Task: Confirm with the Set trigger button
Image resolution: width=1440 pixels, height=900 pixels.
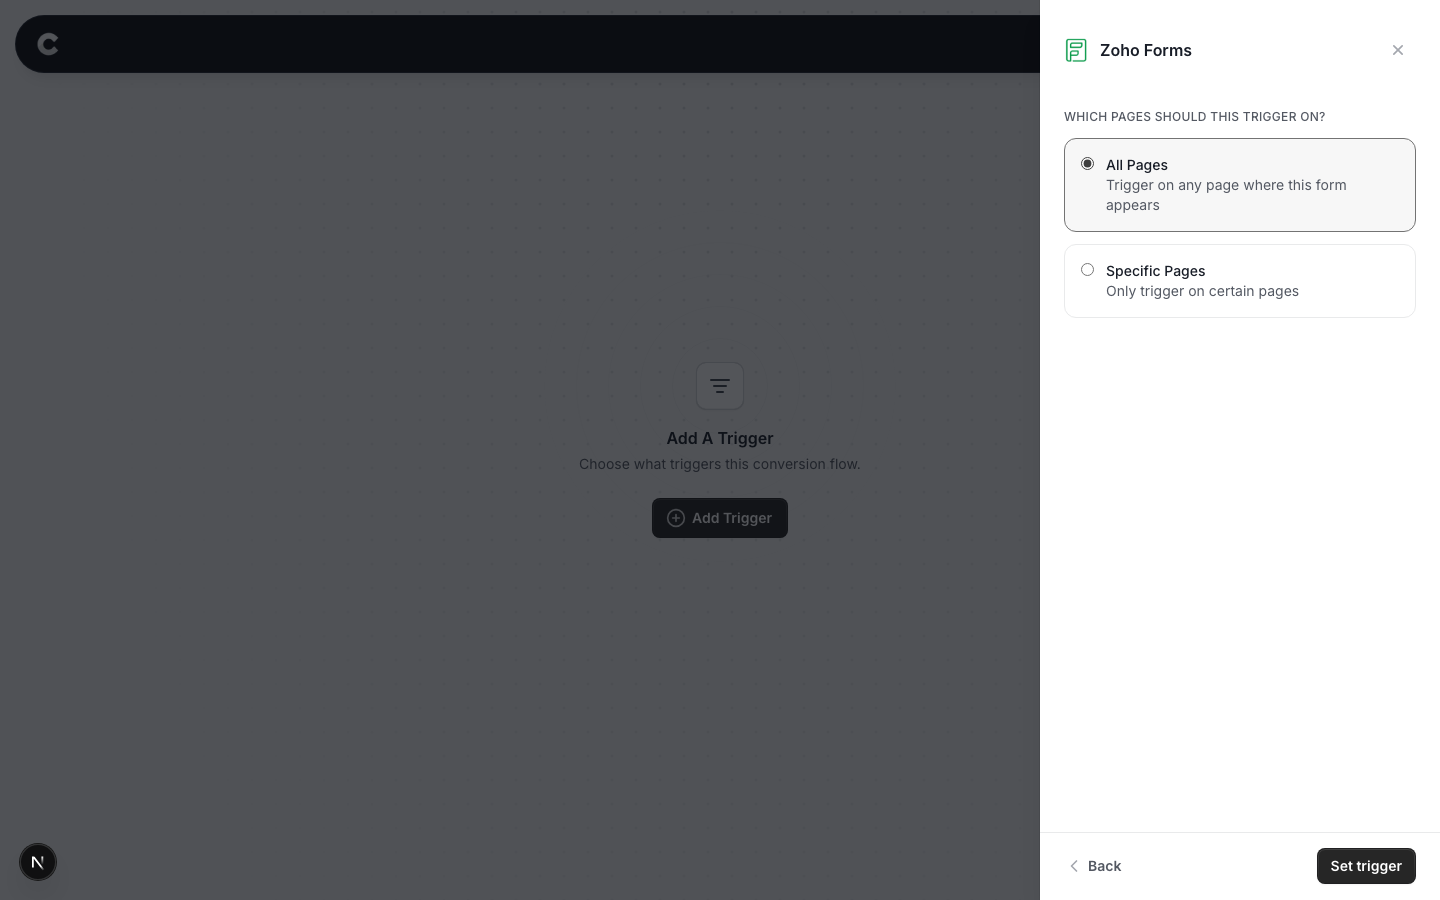Action: tap(1366, 866)
